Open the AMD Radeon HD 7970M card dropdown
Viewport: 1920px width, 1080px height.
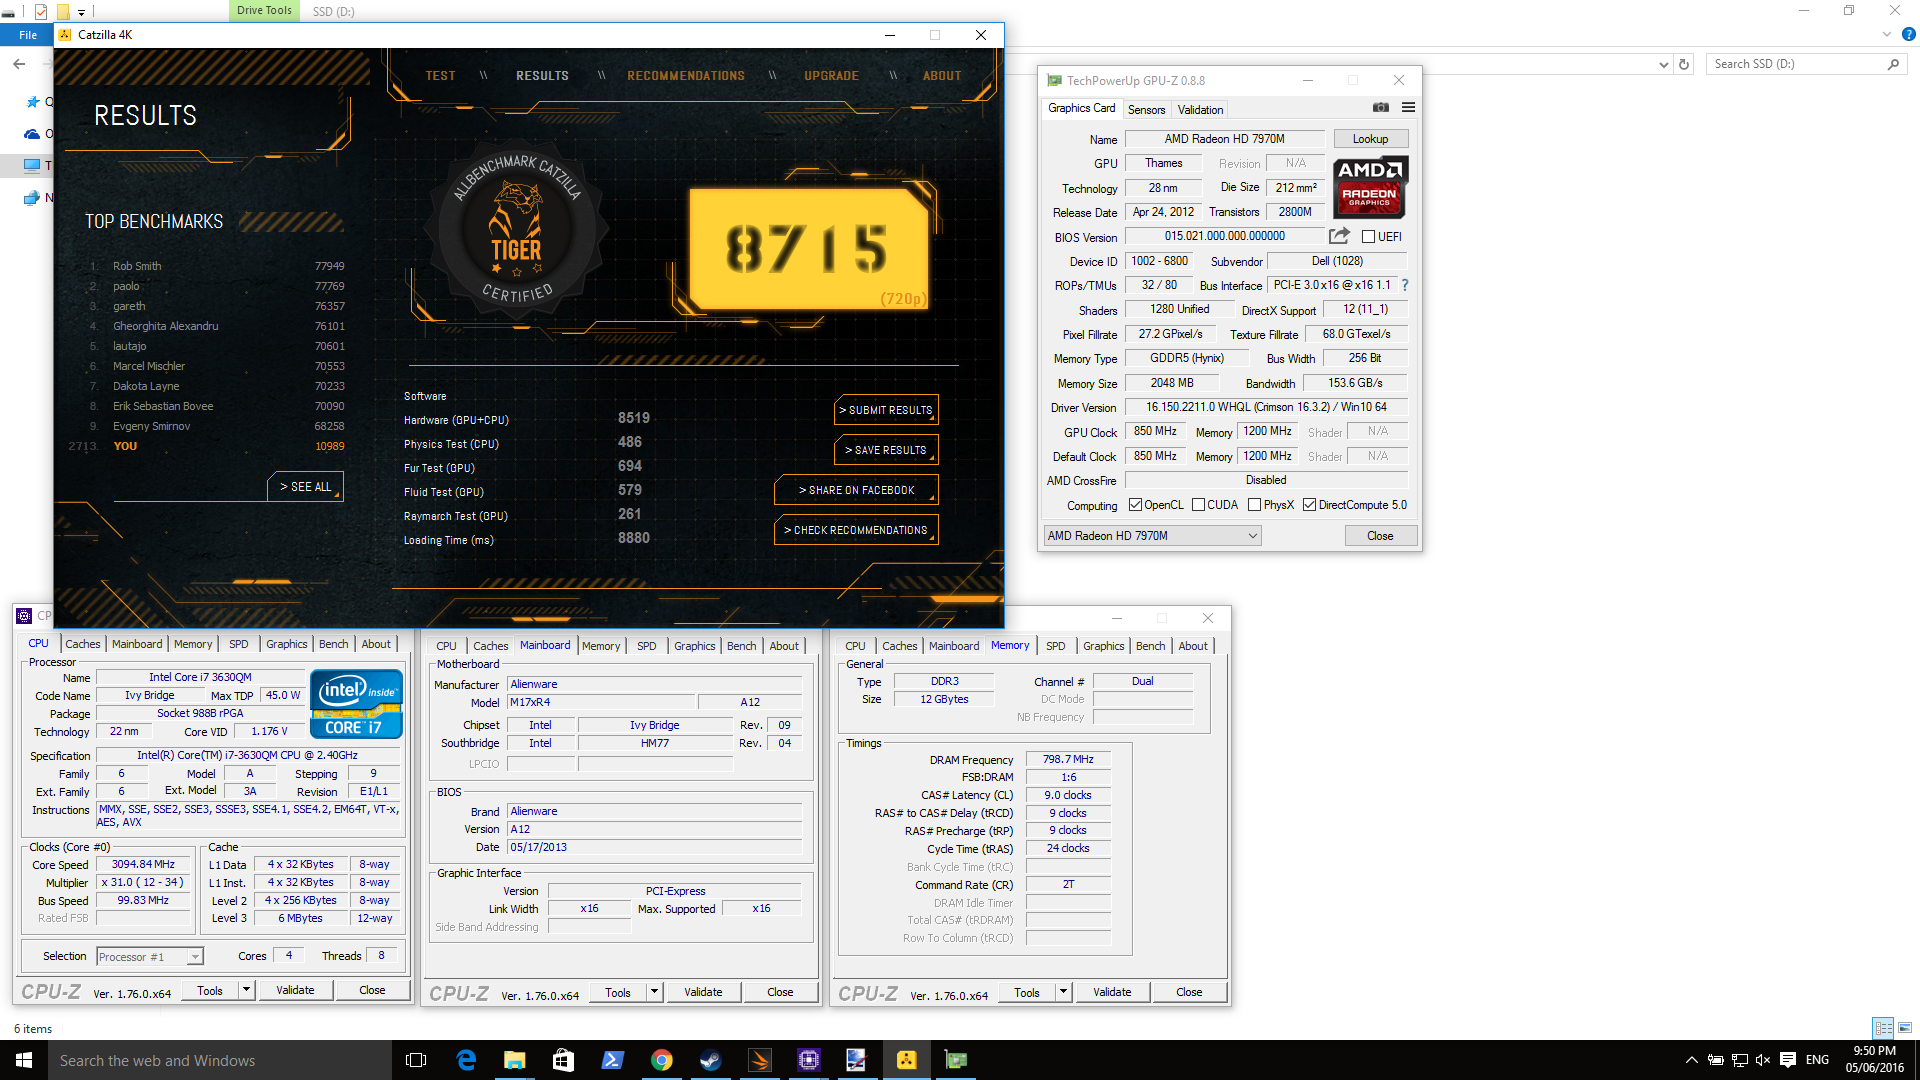point(1152,536)
